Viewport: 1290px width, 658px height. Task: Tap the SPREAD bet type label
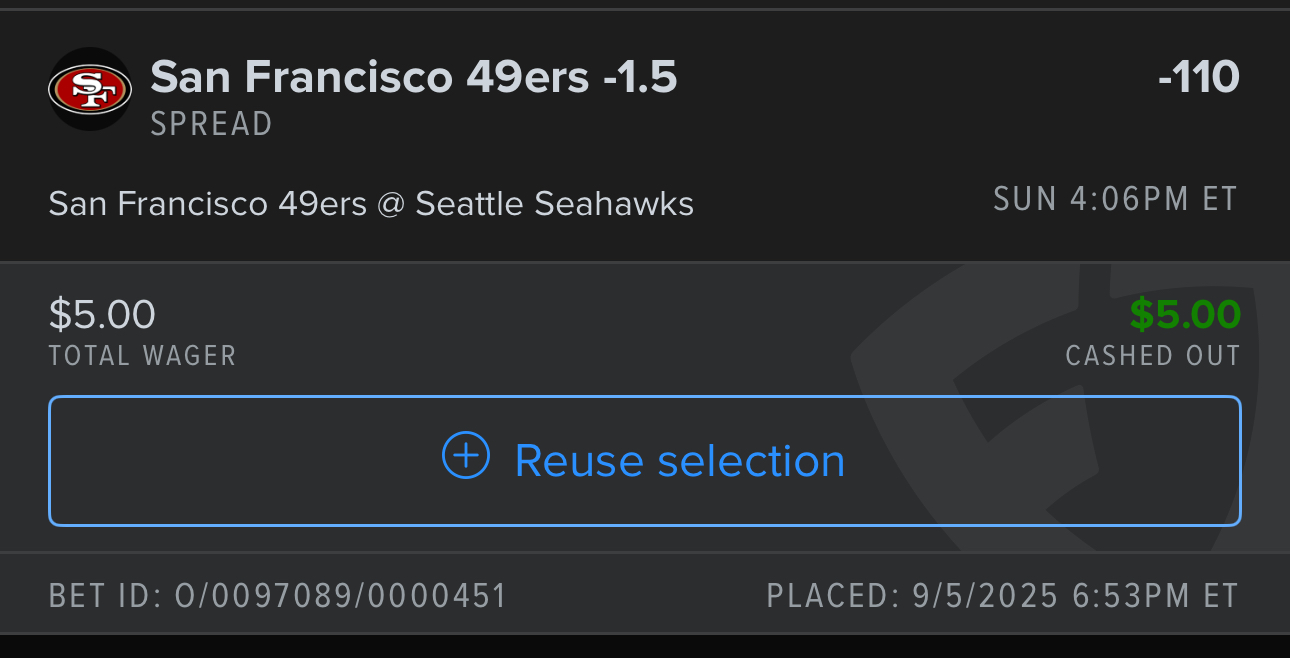(x=211, y=124)
